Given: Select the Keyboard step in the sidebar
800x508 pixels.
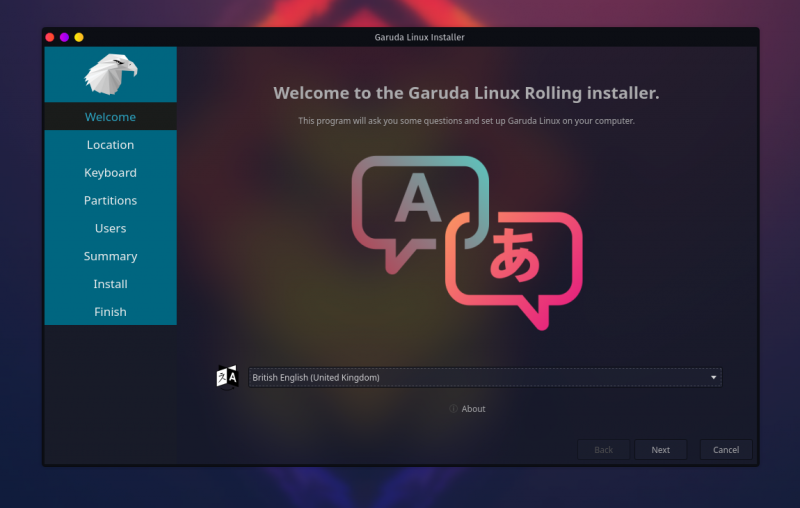Looking at the screenshot, I should (x=111, y=173).
